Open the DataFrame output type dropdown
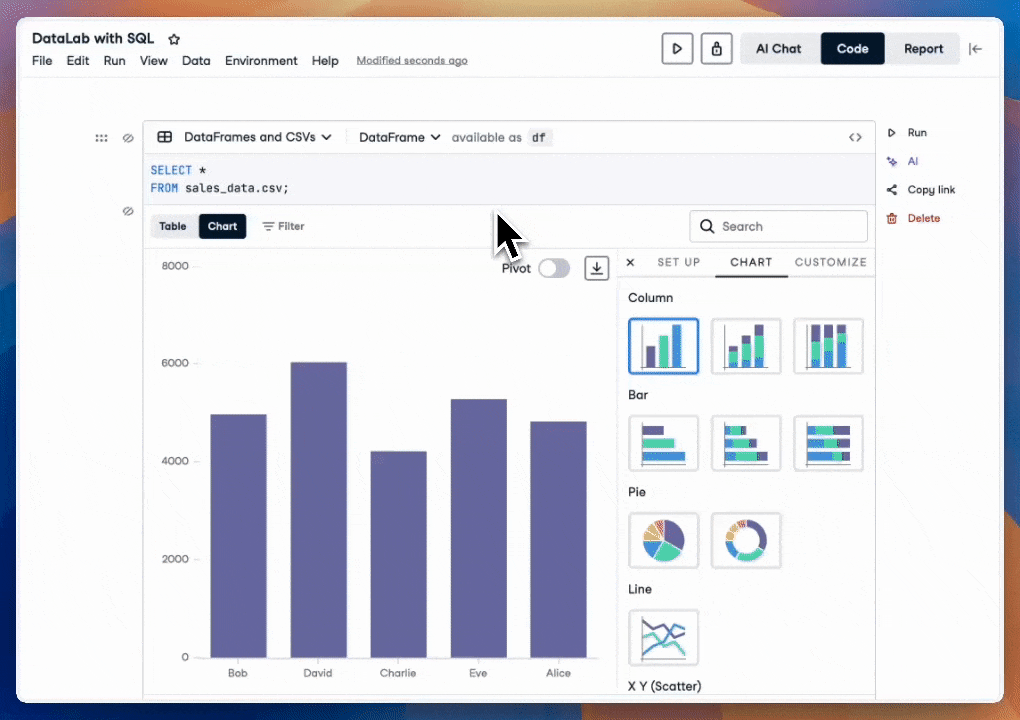 [399, 137]
